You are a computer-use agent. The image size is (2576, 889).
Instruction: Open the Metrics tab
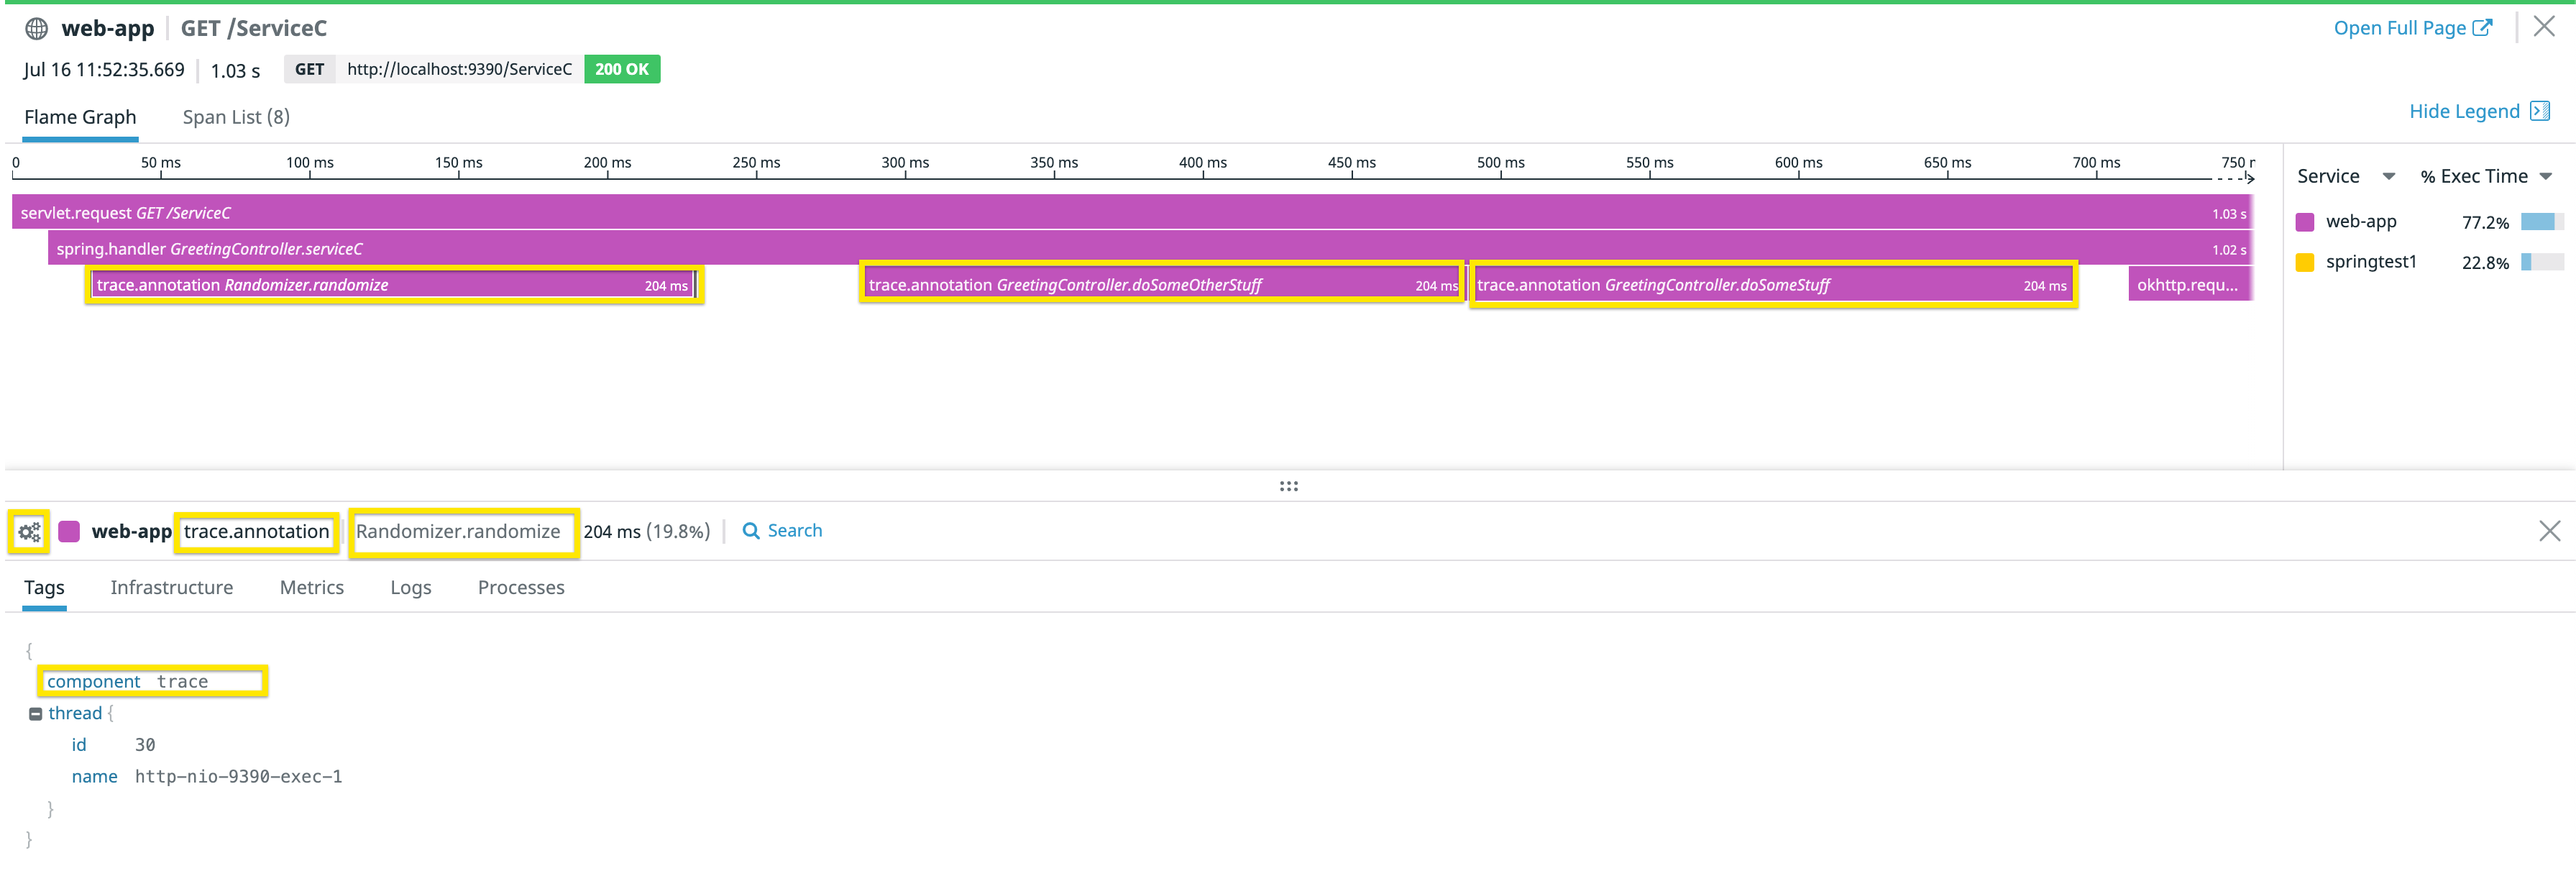coord(311,588)
